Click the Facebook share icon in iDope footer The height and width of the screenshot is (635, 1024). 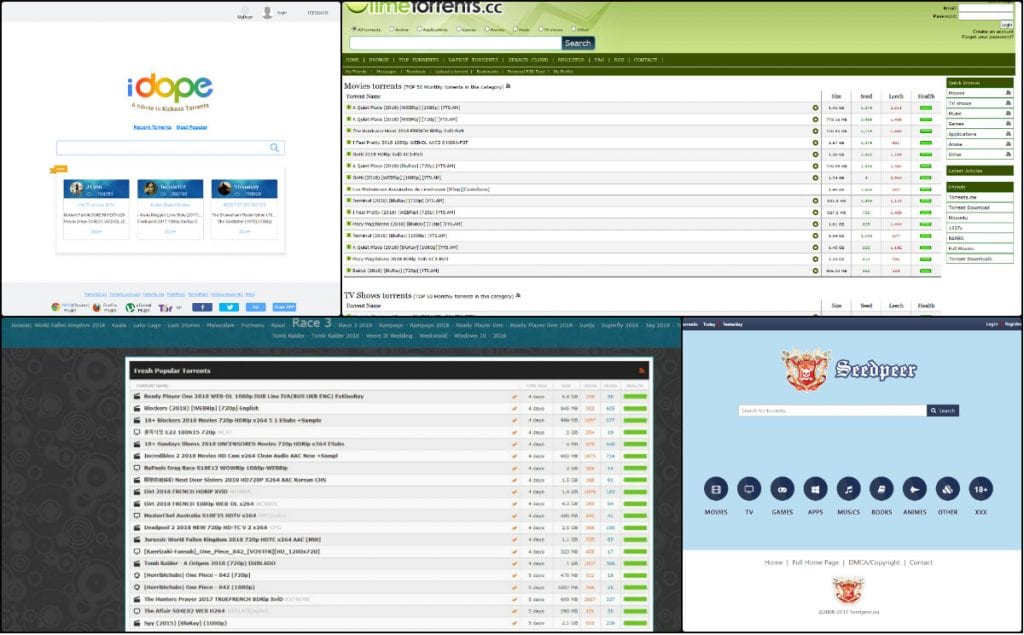point(204,306)
